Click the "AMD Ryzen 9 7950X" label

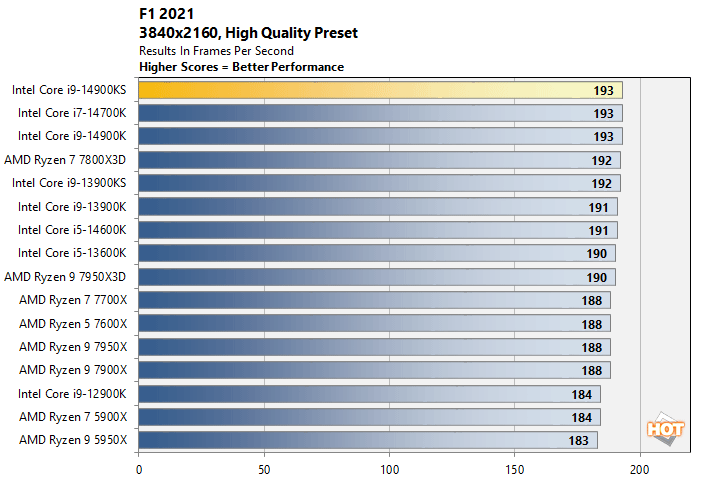73,347
